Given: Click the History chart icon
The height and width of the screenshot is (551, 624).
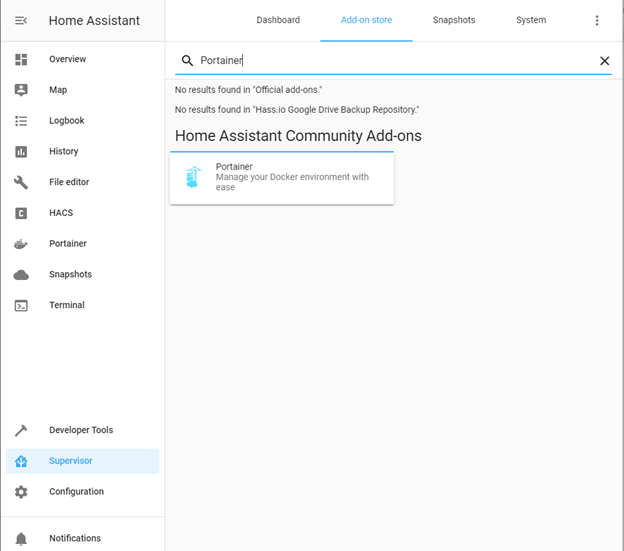Looking at the screenshot, I should 21,152.
